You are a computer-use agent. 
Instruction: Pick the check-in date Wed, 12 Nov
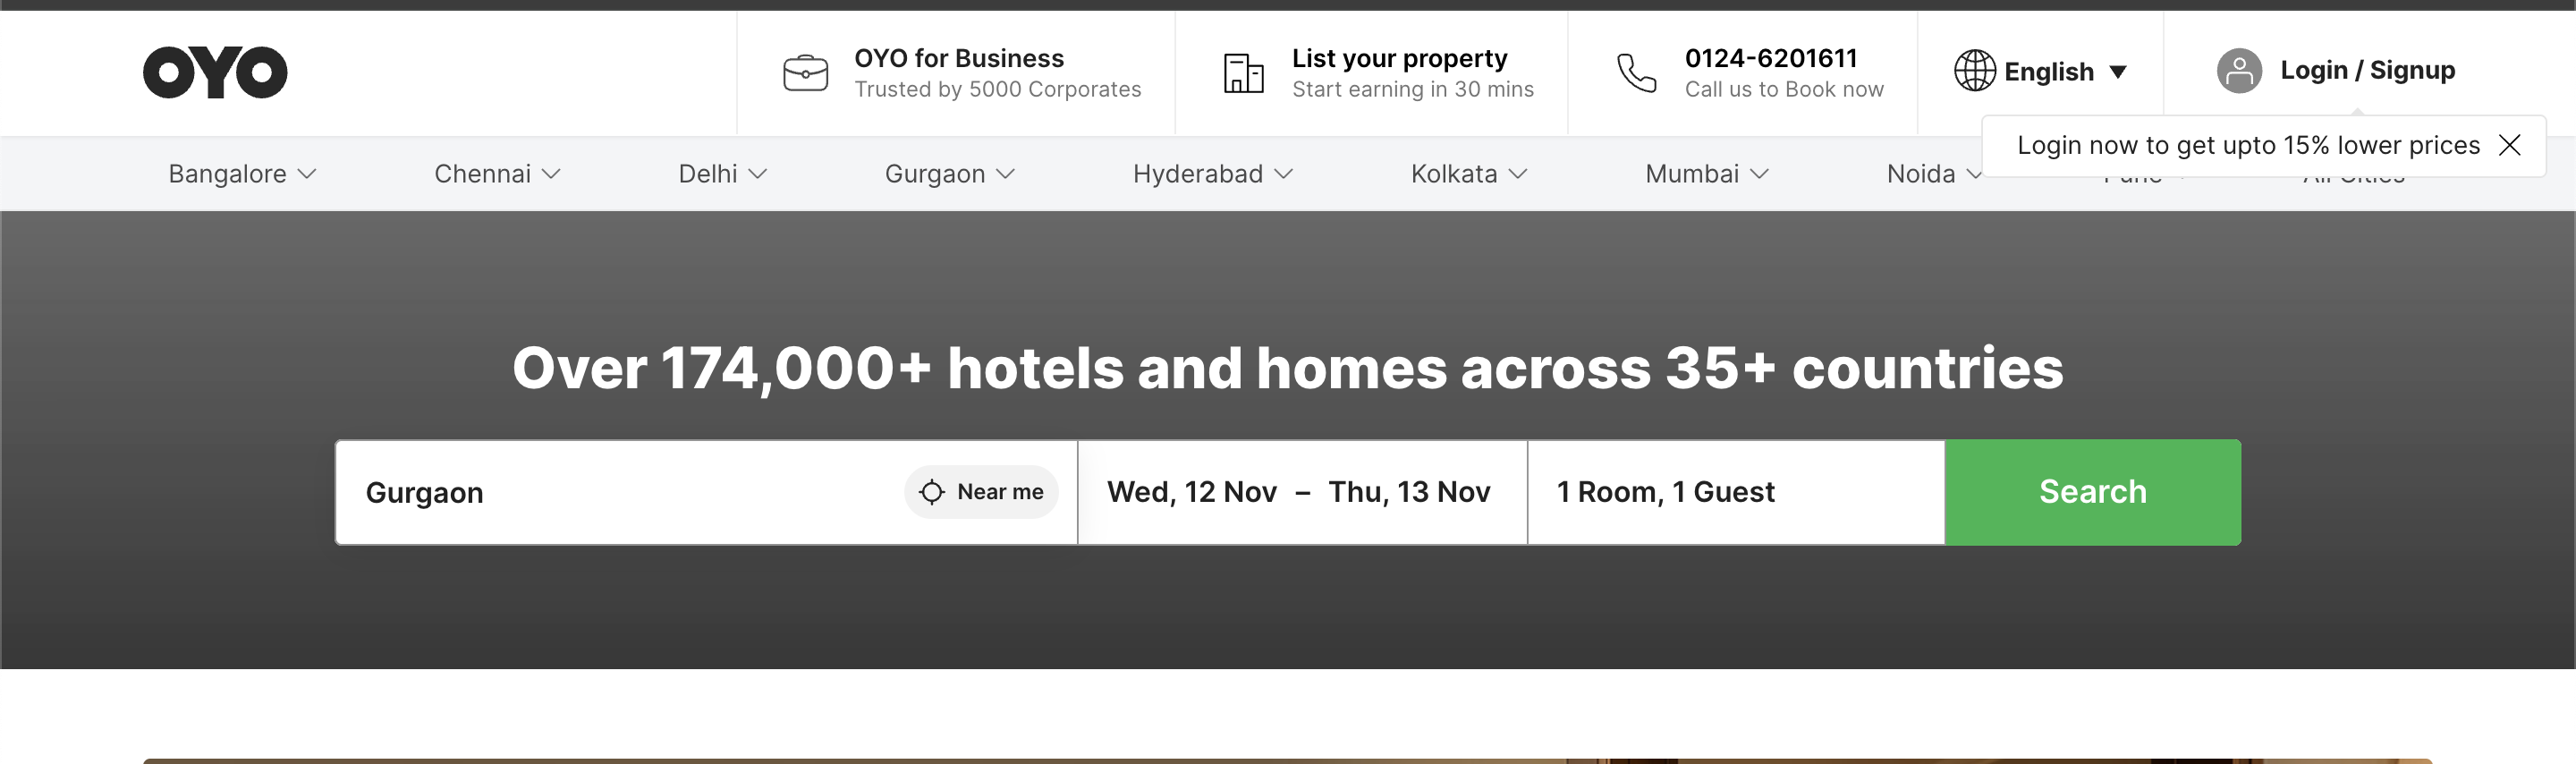(1191, 492)
